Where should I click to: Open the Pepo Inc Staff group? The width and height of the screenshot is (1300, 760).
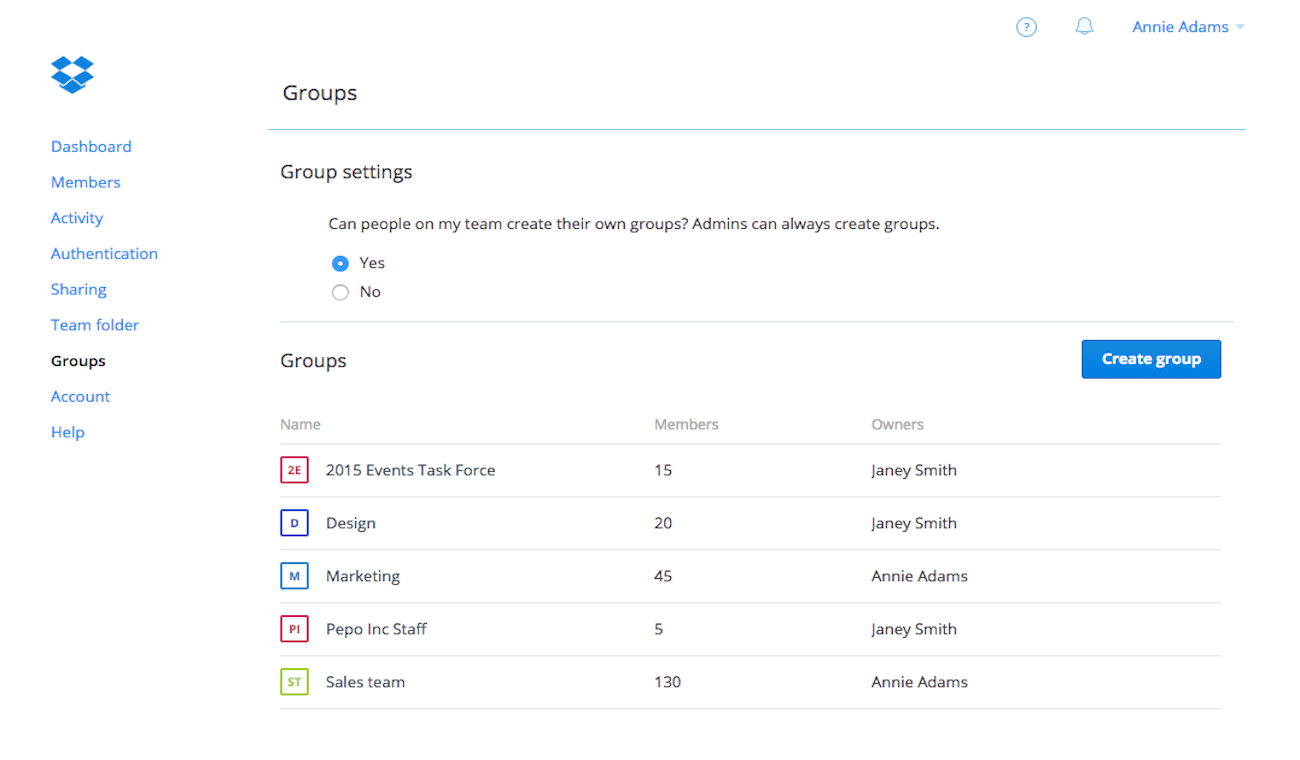coord(376,629)
